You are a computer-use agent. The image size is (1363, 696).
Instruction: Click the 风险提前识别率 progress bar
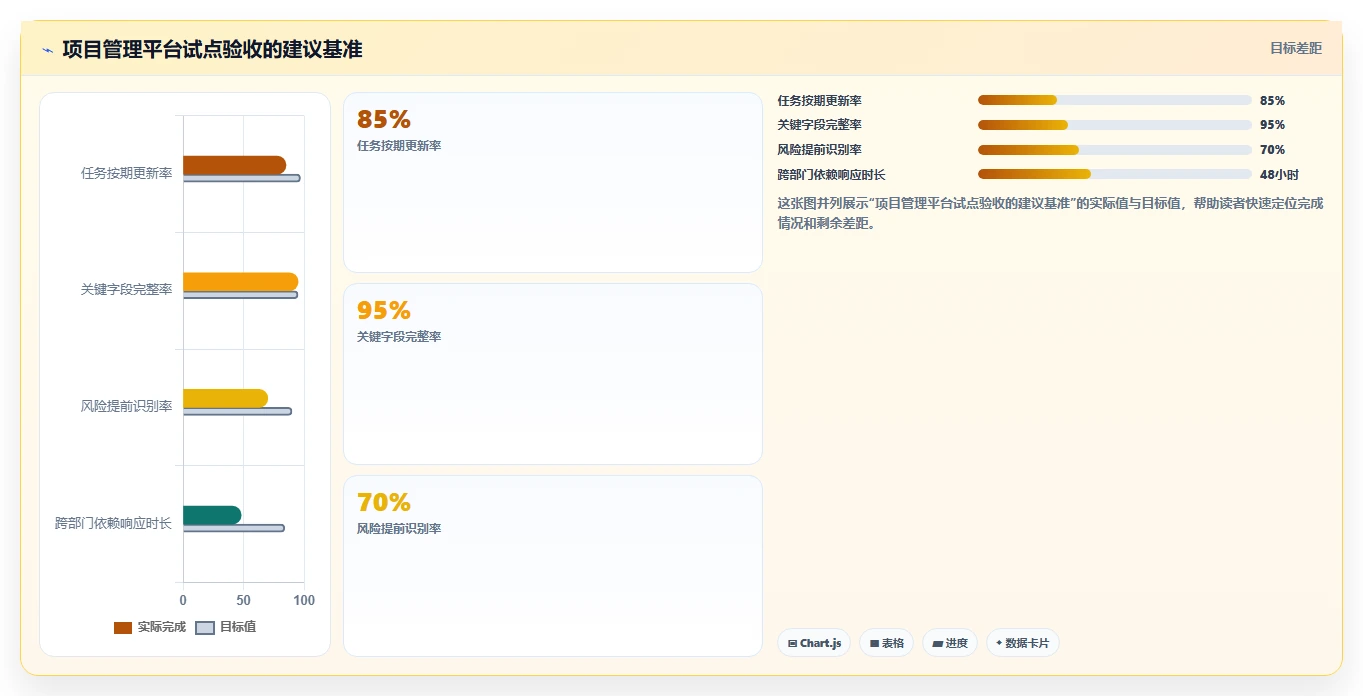(1114, 150)
